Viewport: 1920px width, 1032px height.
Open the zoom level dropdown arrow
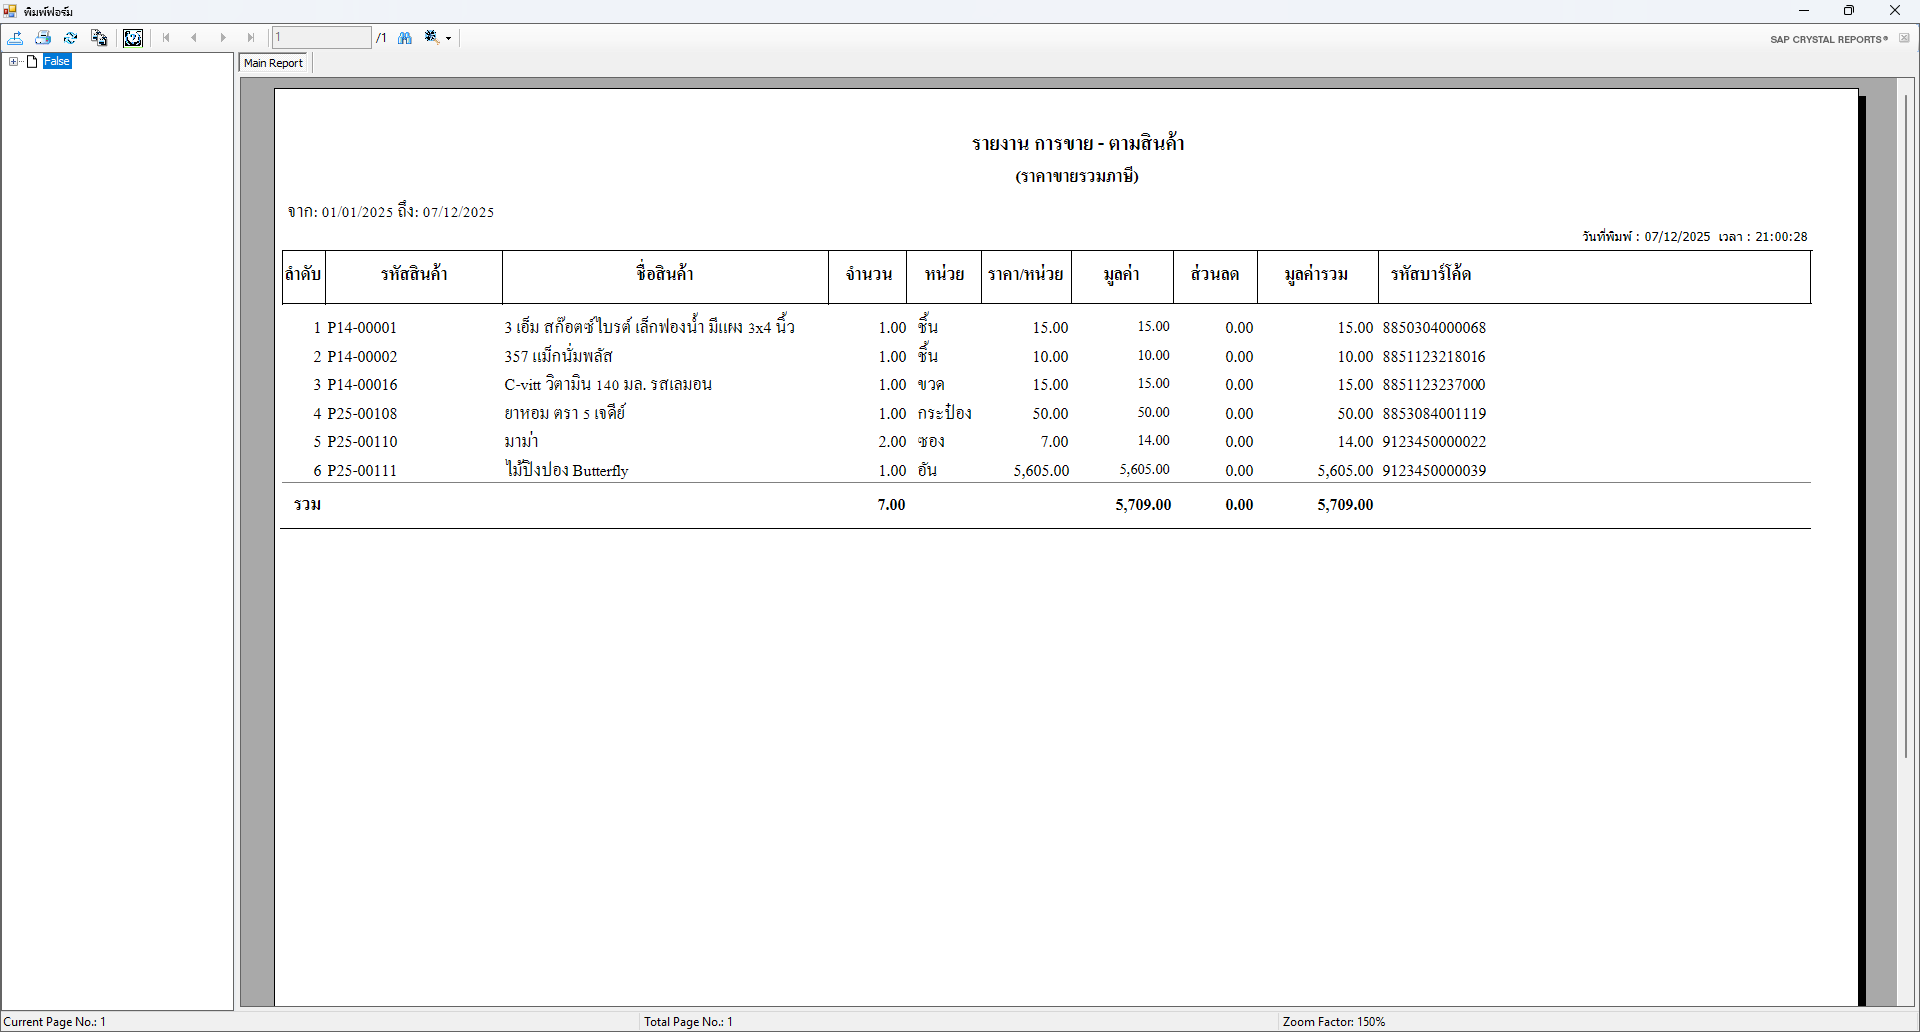coord(448,39)
